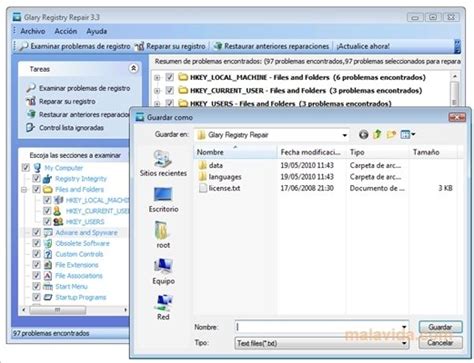
Task: Create a new folder in save dialog
Action: [x=391, y=135]
